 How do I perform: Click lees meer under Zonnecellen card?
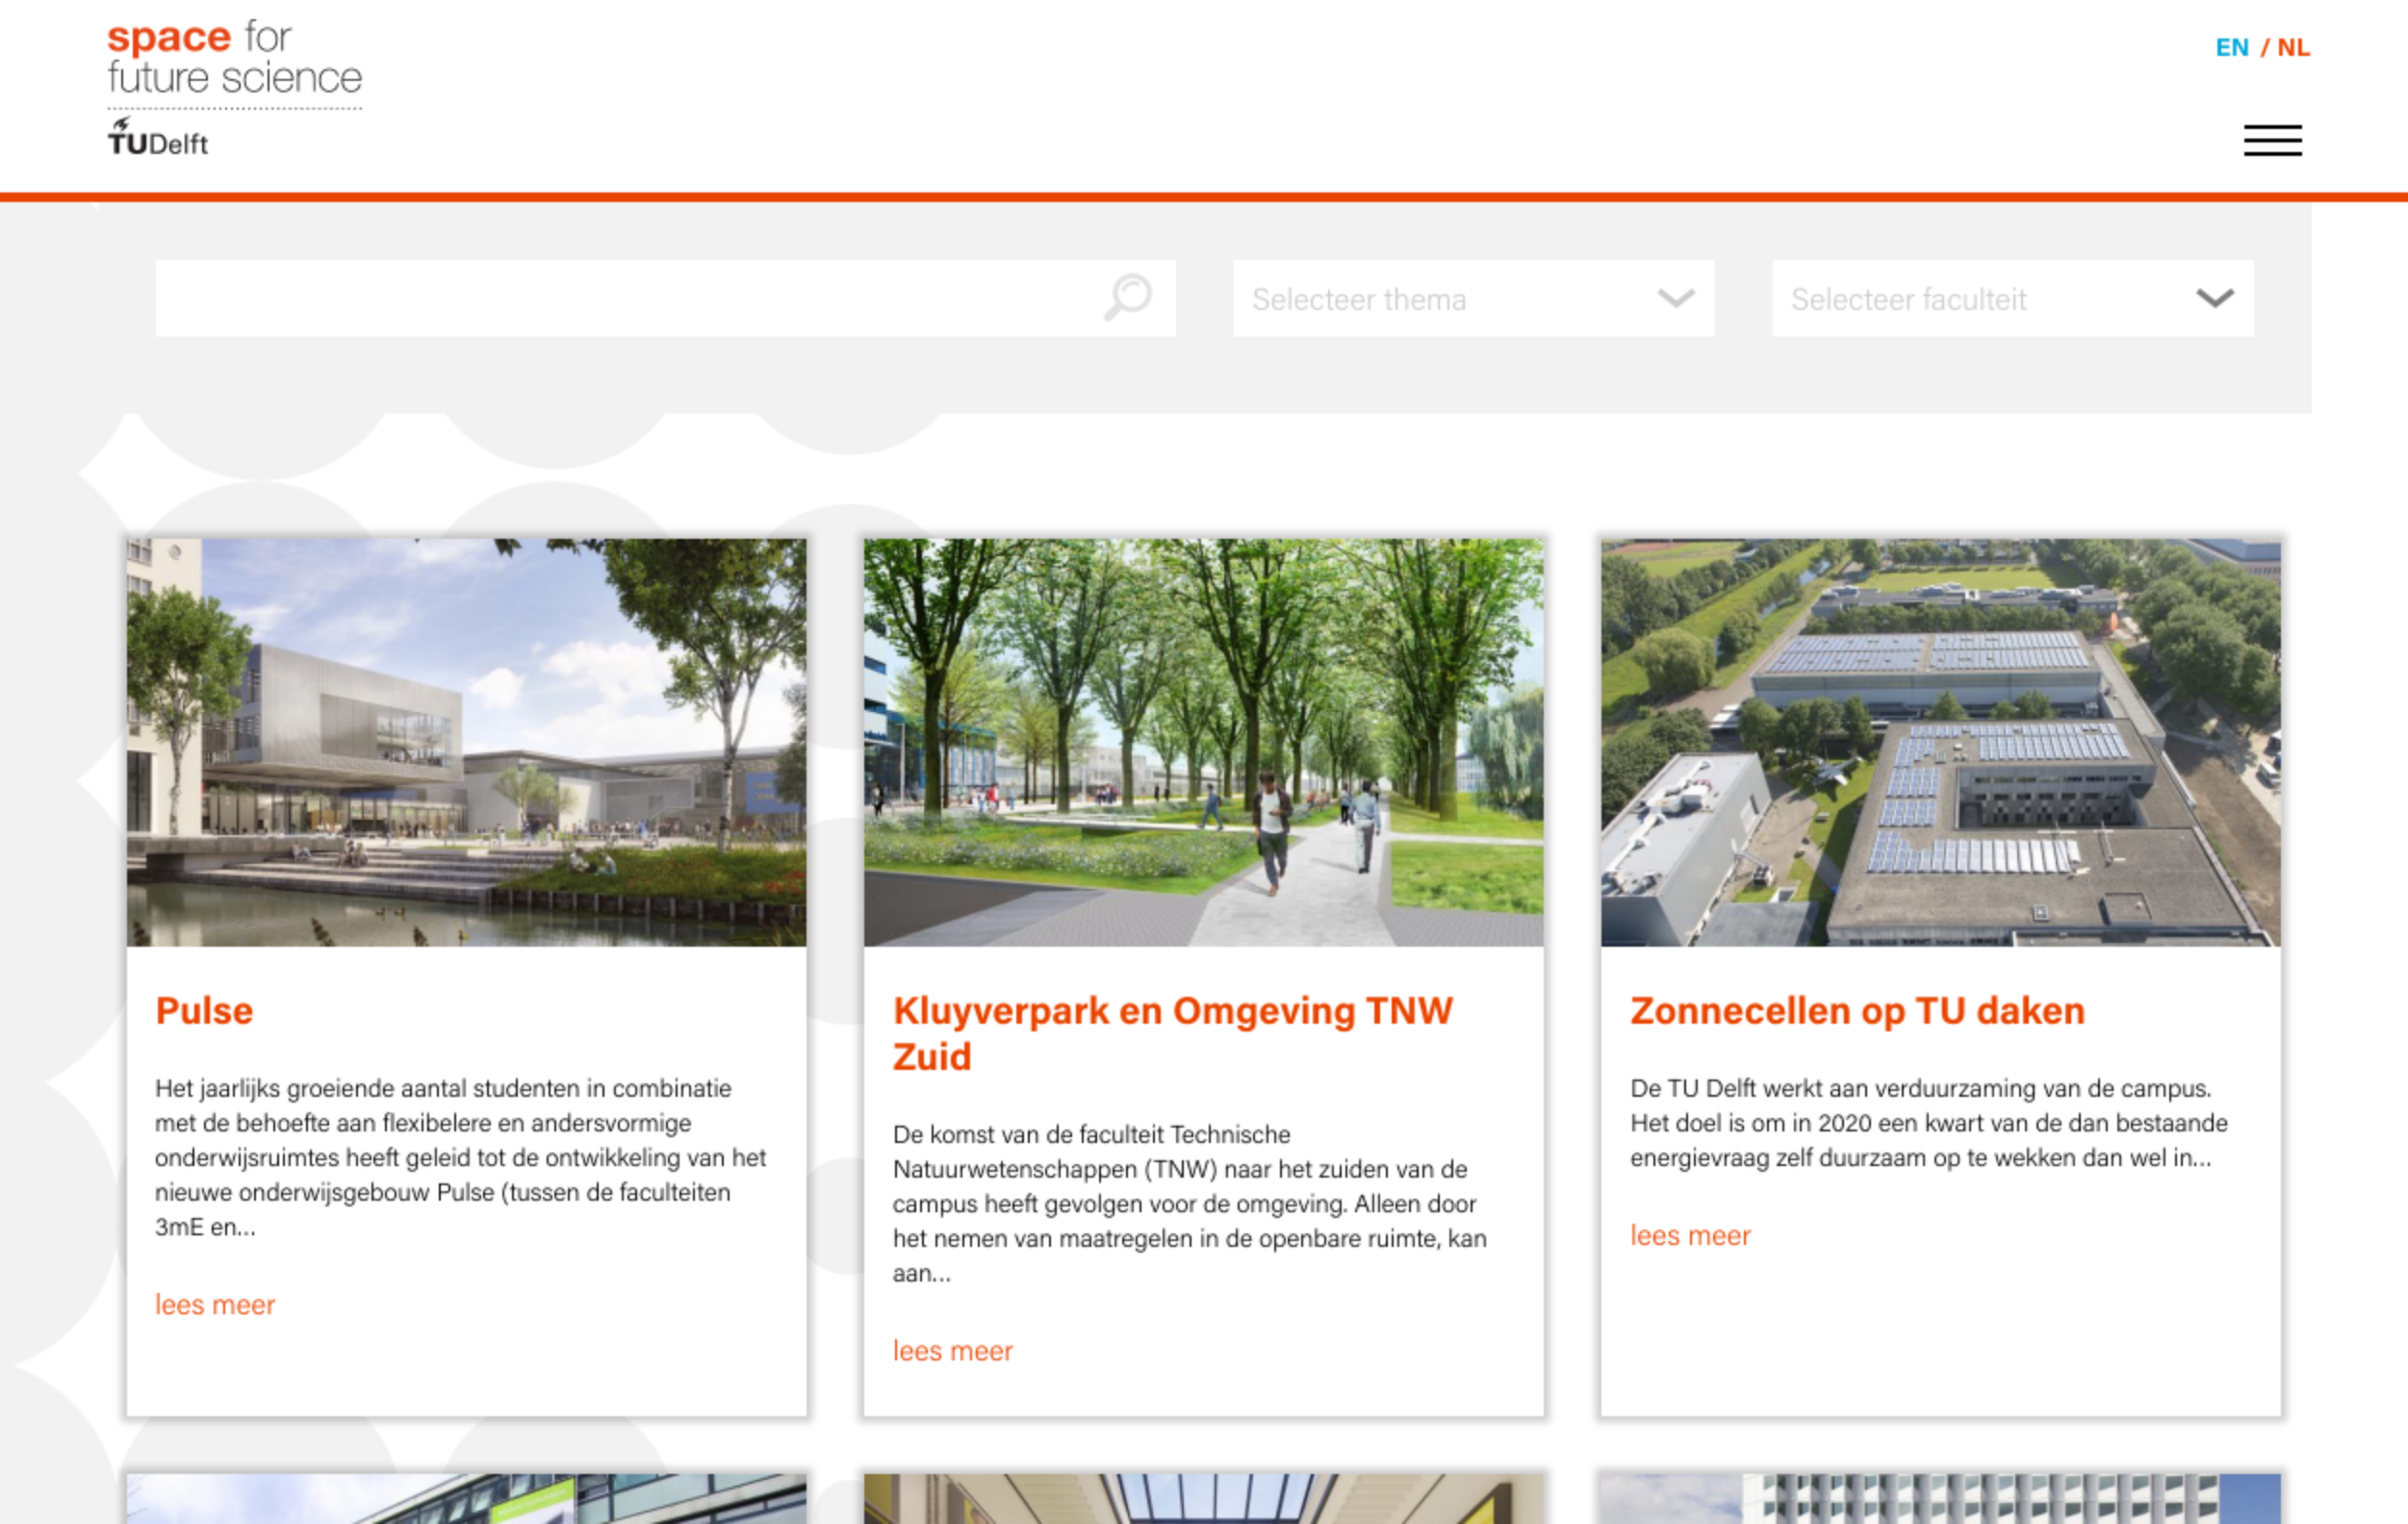[1690, 1235]
